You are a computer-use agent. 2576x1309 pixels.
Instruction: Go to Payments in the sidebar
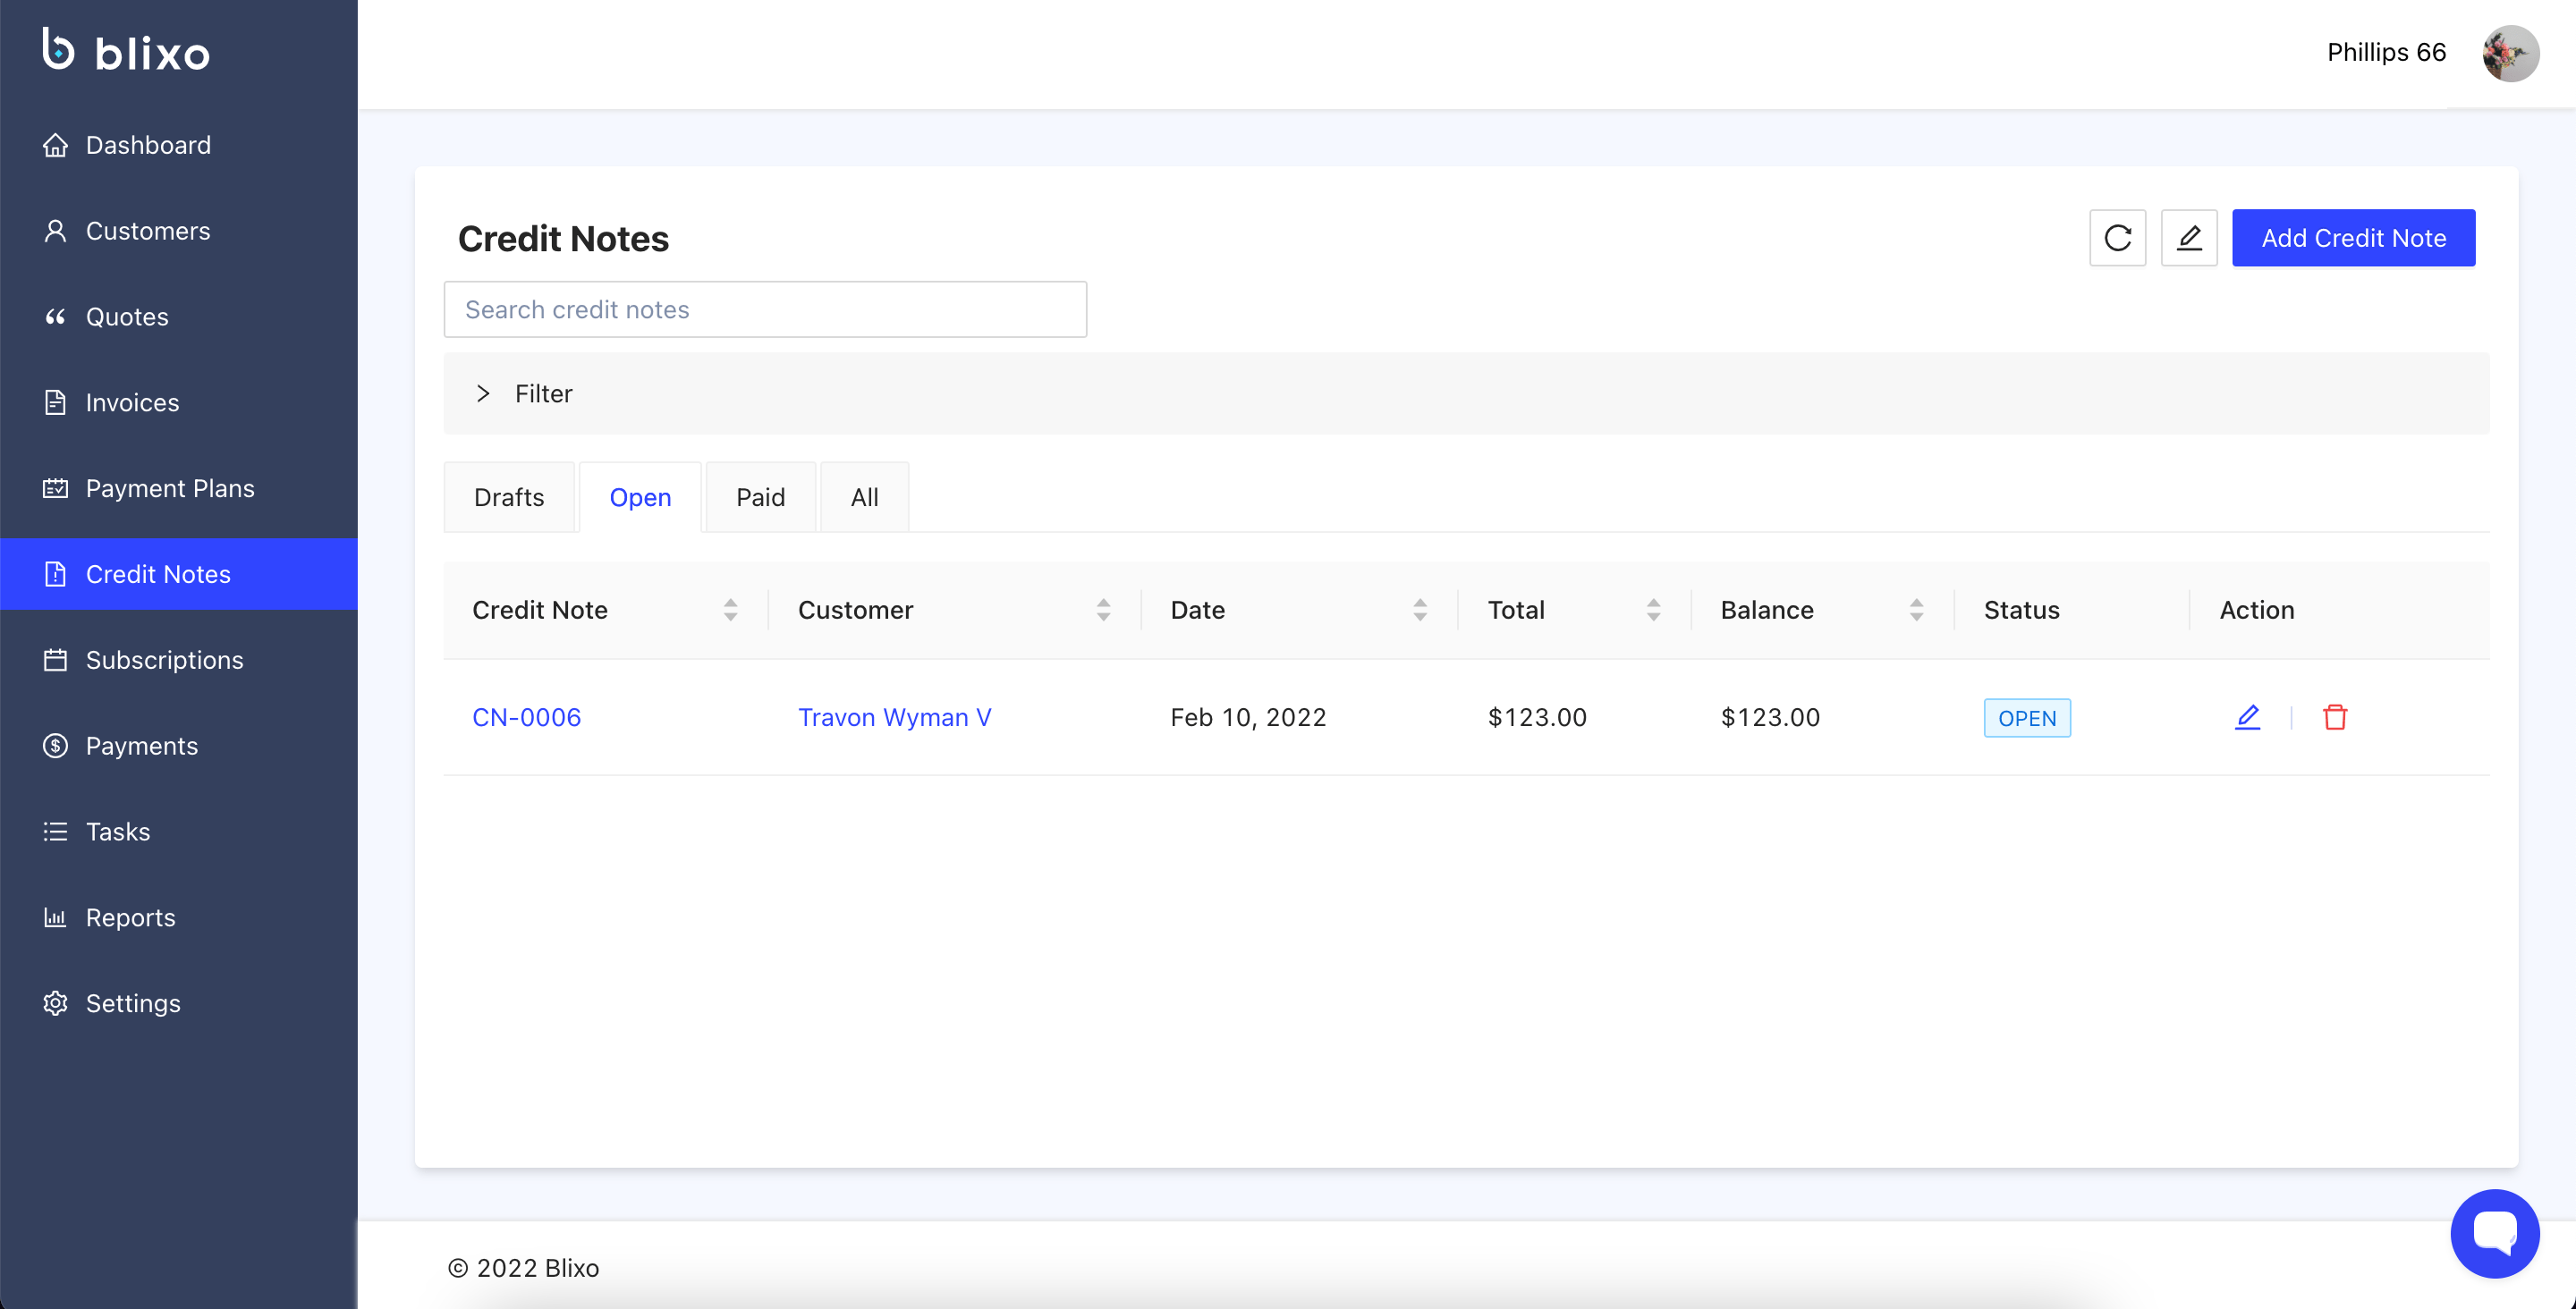point(141,746)
